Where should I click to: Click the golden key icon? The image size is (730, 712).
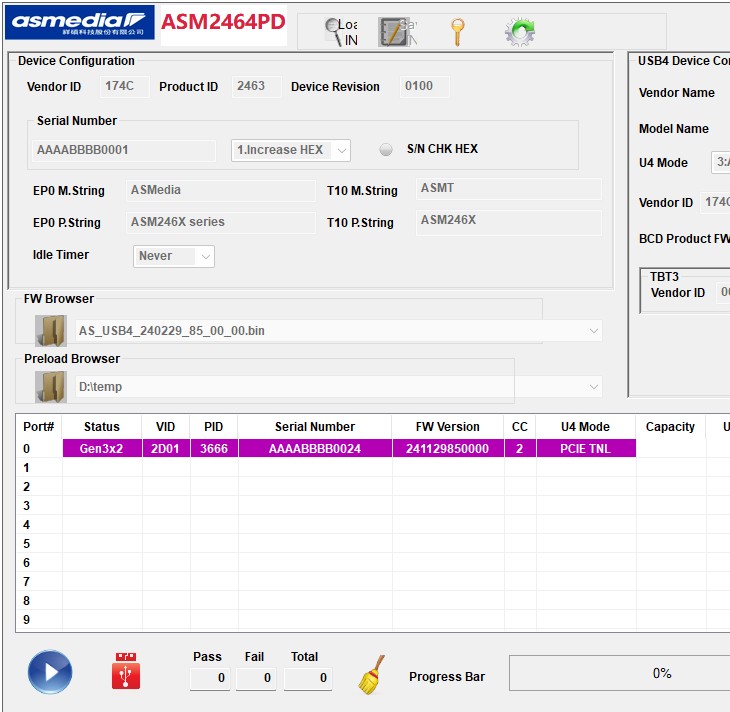(x=457, y=32)
